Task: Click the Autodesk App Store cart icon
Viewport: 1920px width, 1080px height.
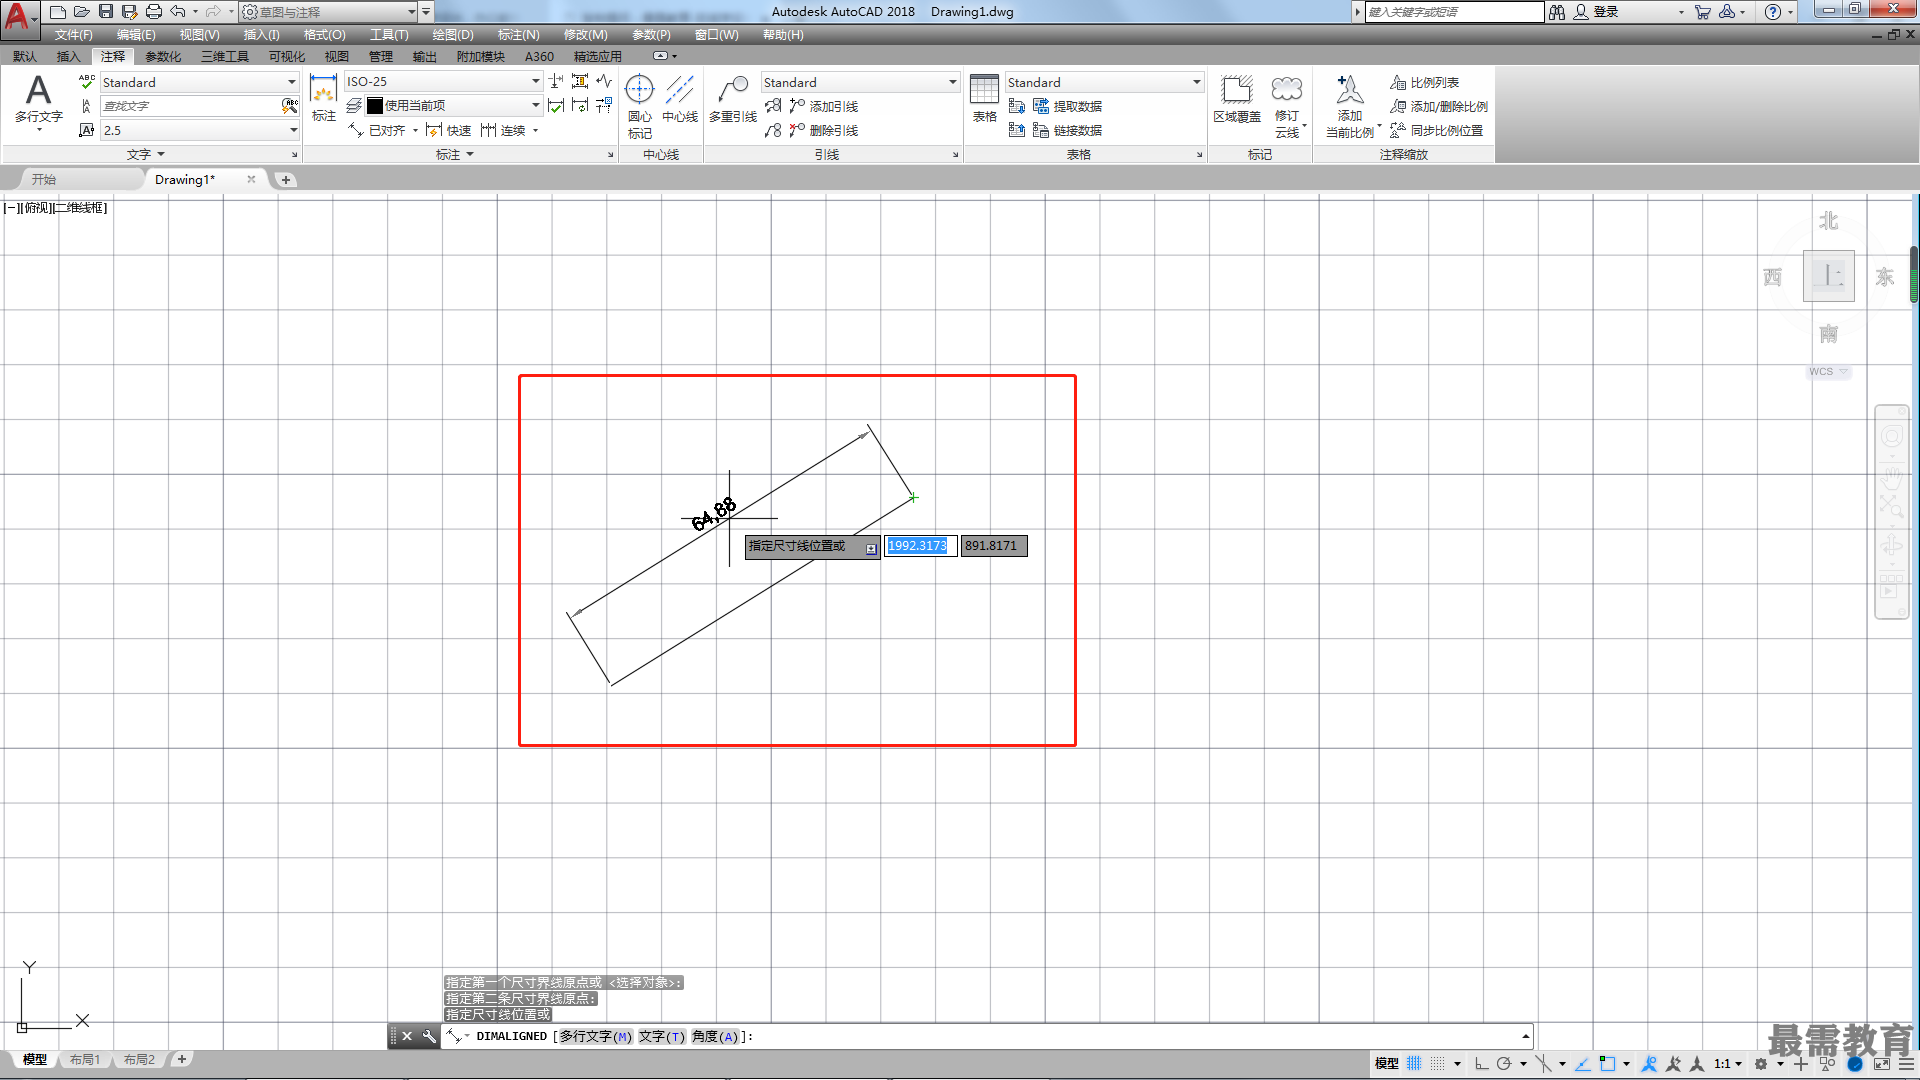Action: (1703, 12)
